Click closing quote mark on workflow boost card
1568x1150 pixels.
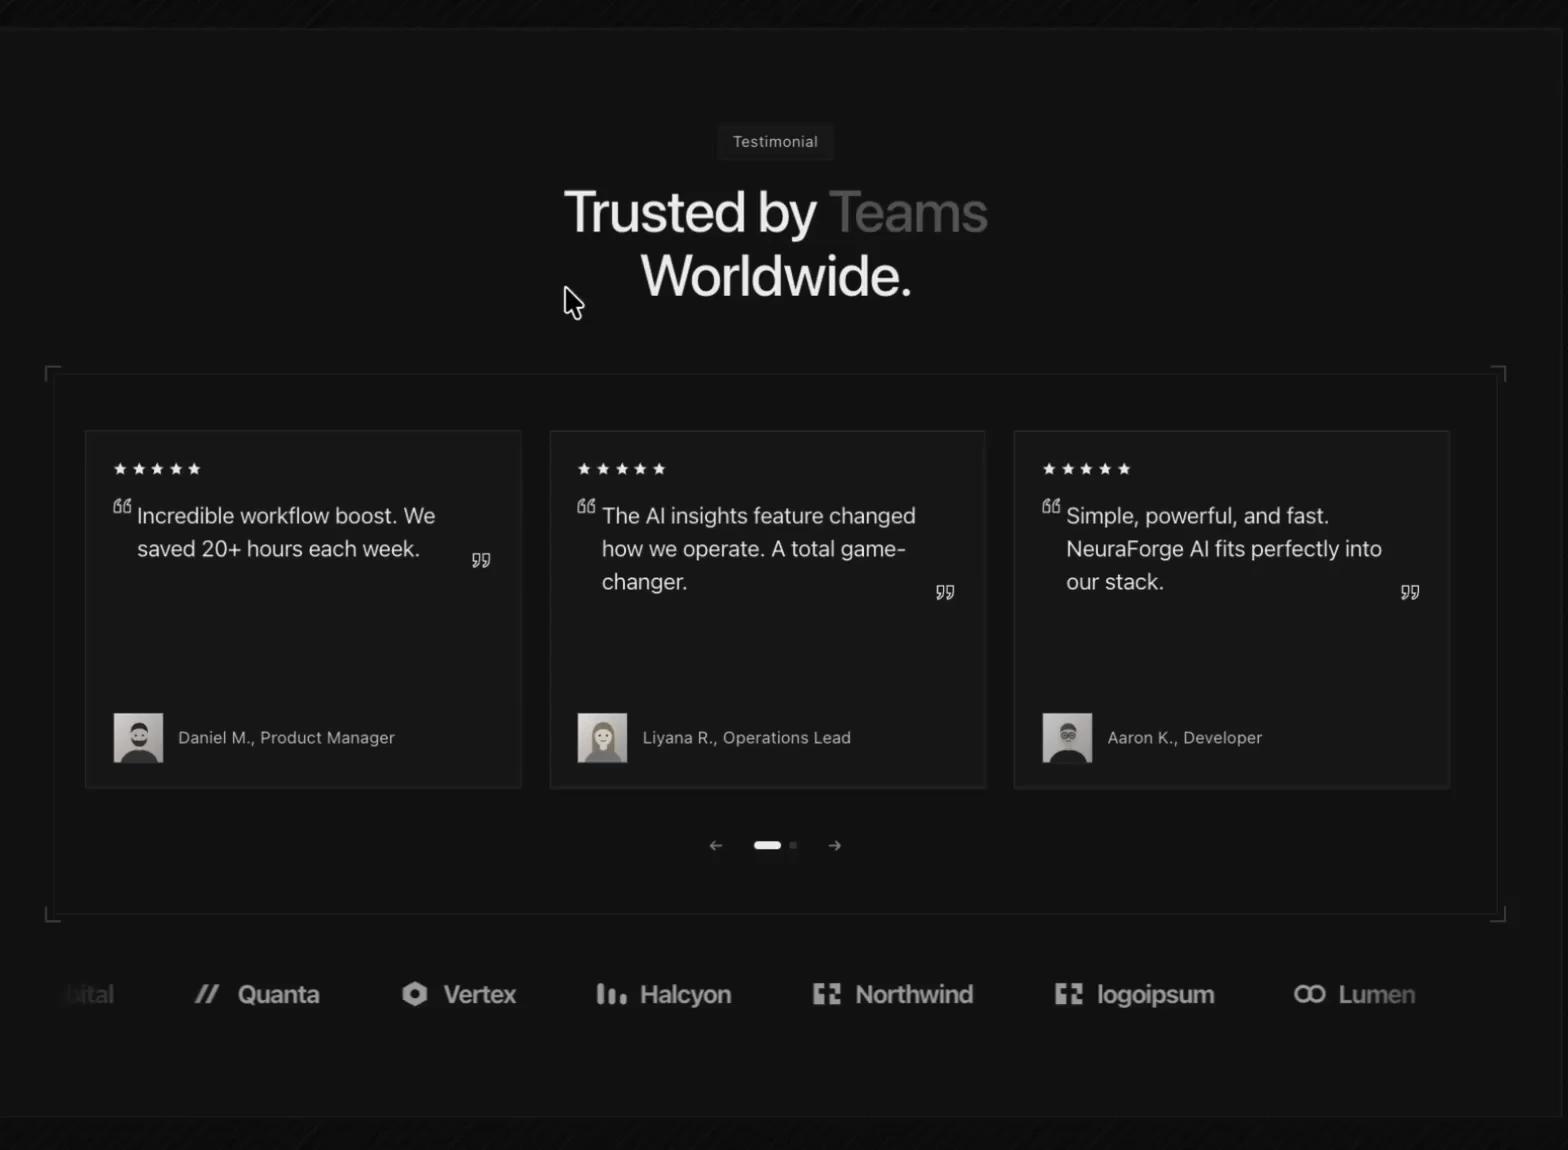(x=481, y=560)
